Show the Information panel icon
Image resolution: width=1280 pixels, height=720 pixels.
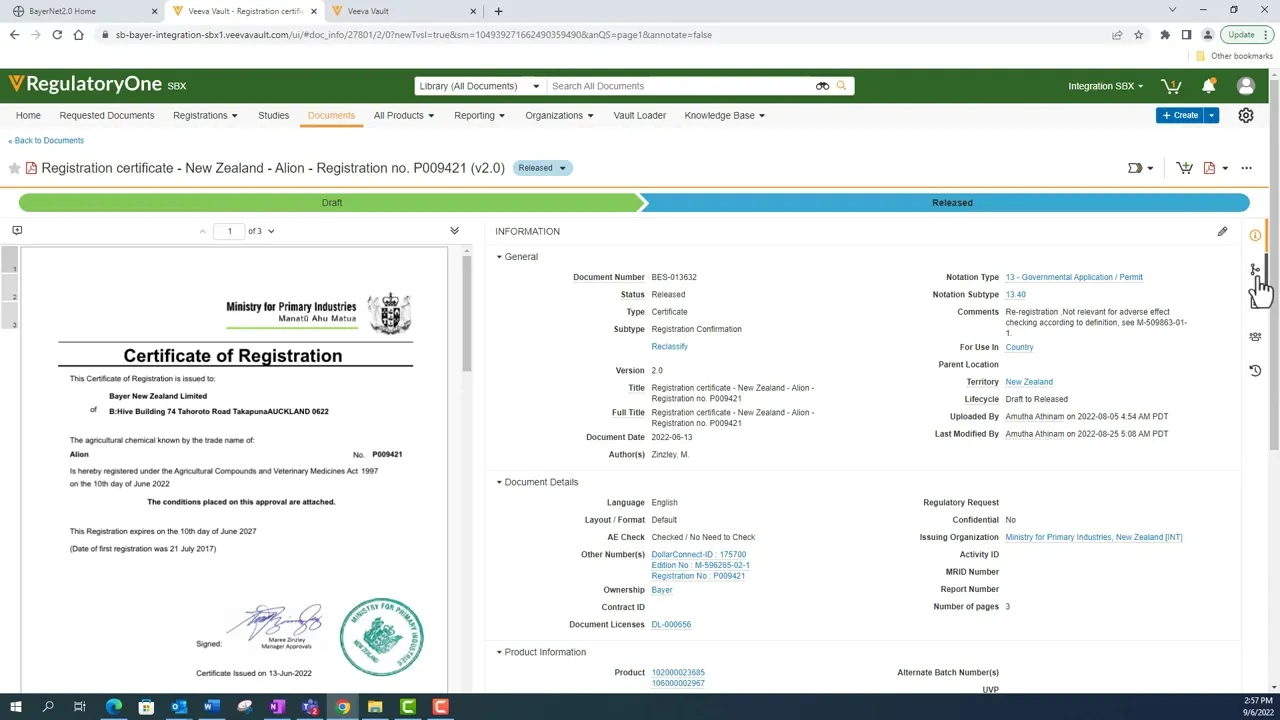(1255, 235)
